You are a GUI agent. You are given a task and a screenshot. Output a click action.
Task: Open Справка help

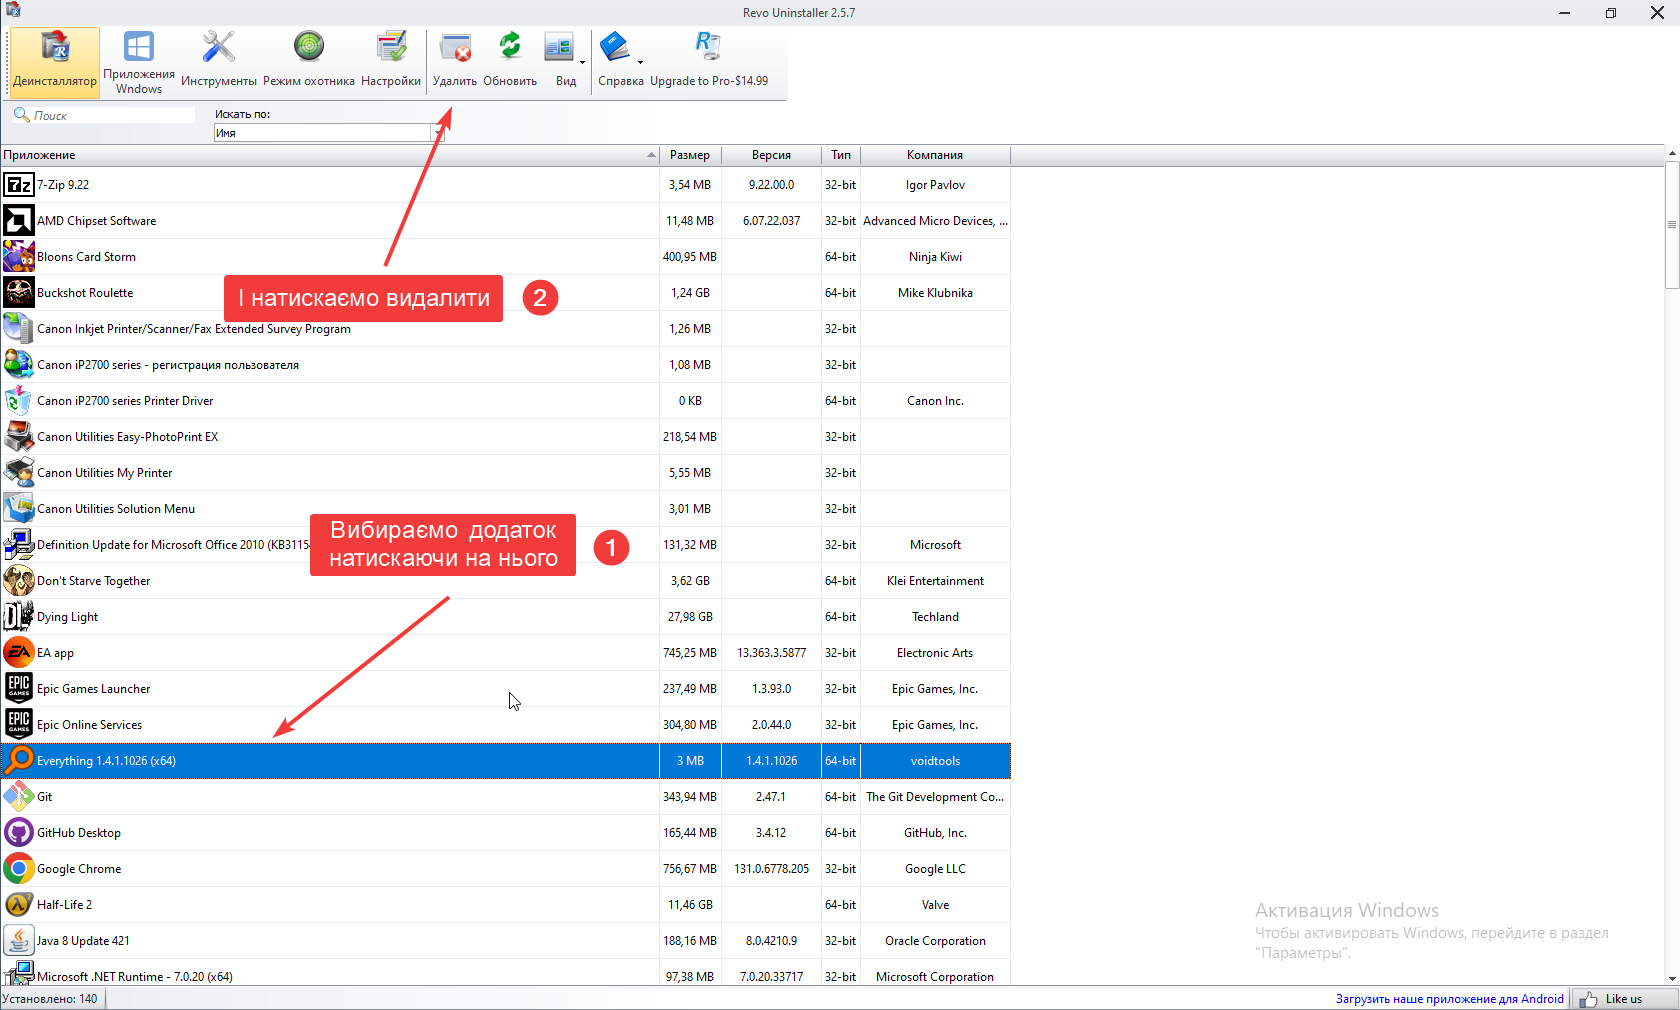pyautogui.click(x=617, y=61)
